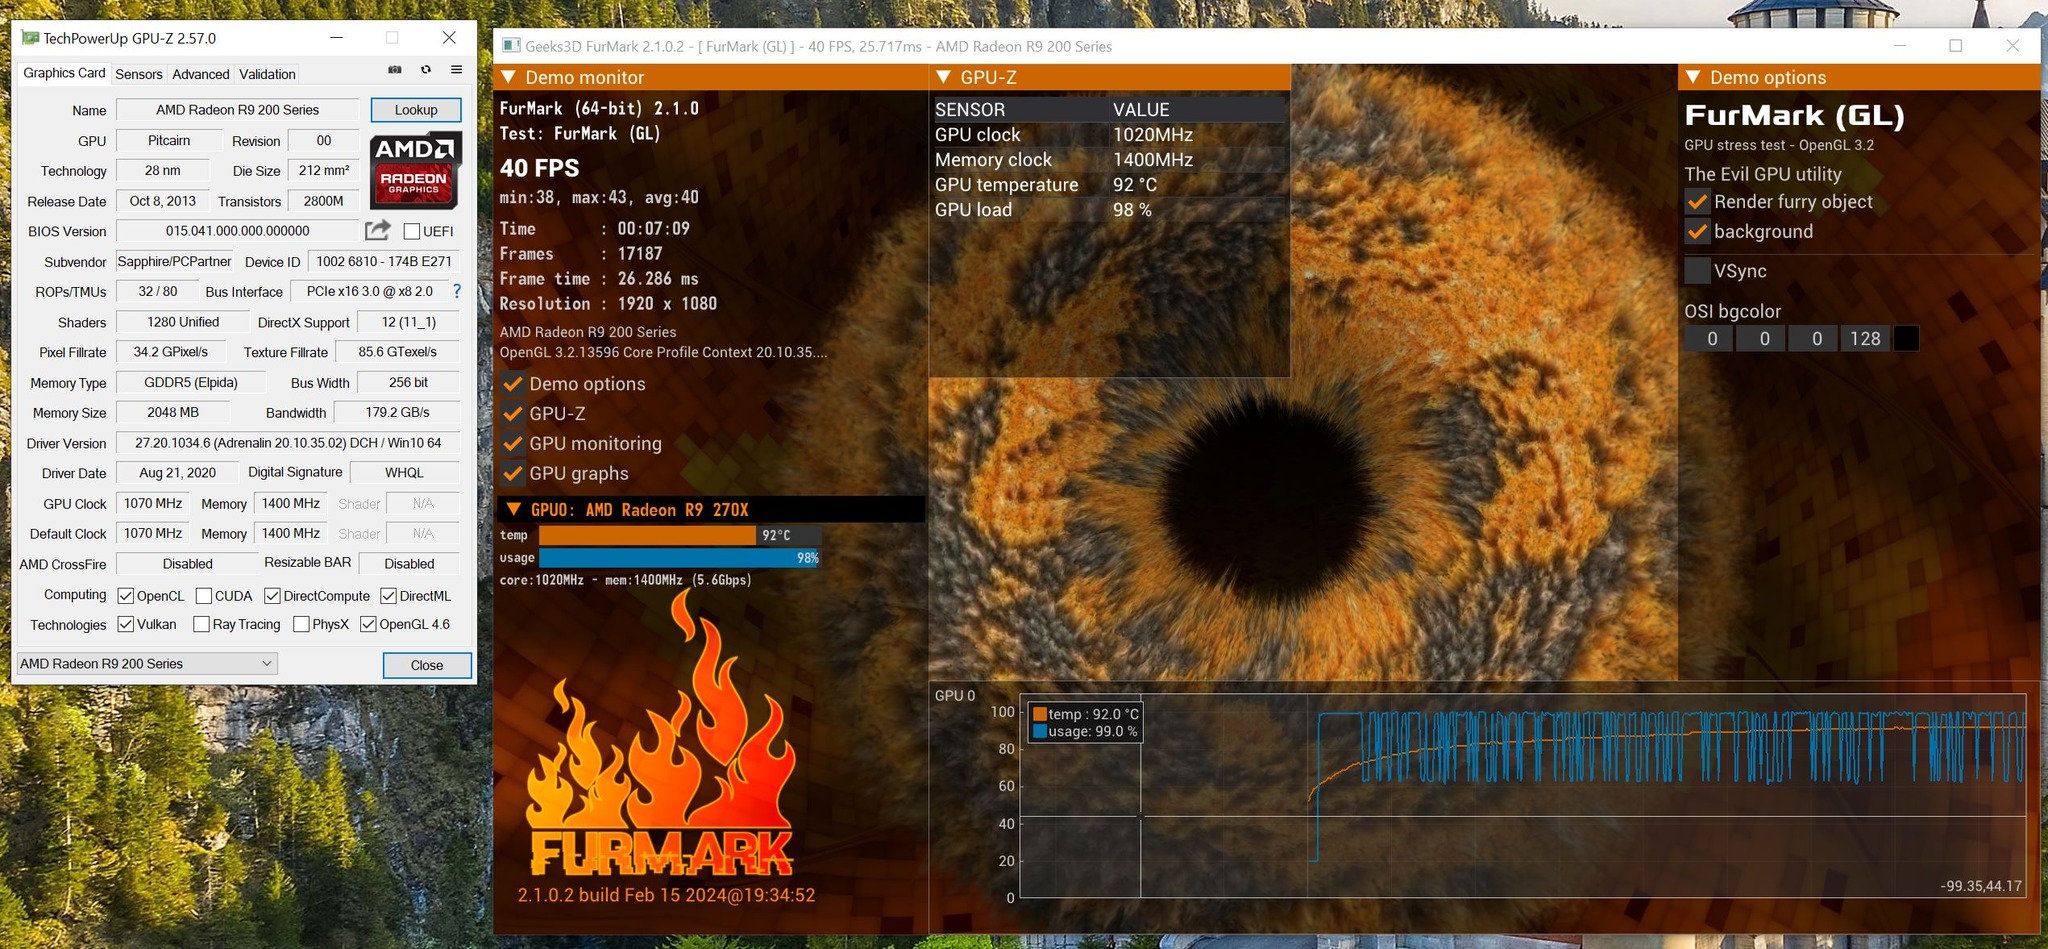Click the blue GPU usage bar

point(679,558)
